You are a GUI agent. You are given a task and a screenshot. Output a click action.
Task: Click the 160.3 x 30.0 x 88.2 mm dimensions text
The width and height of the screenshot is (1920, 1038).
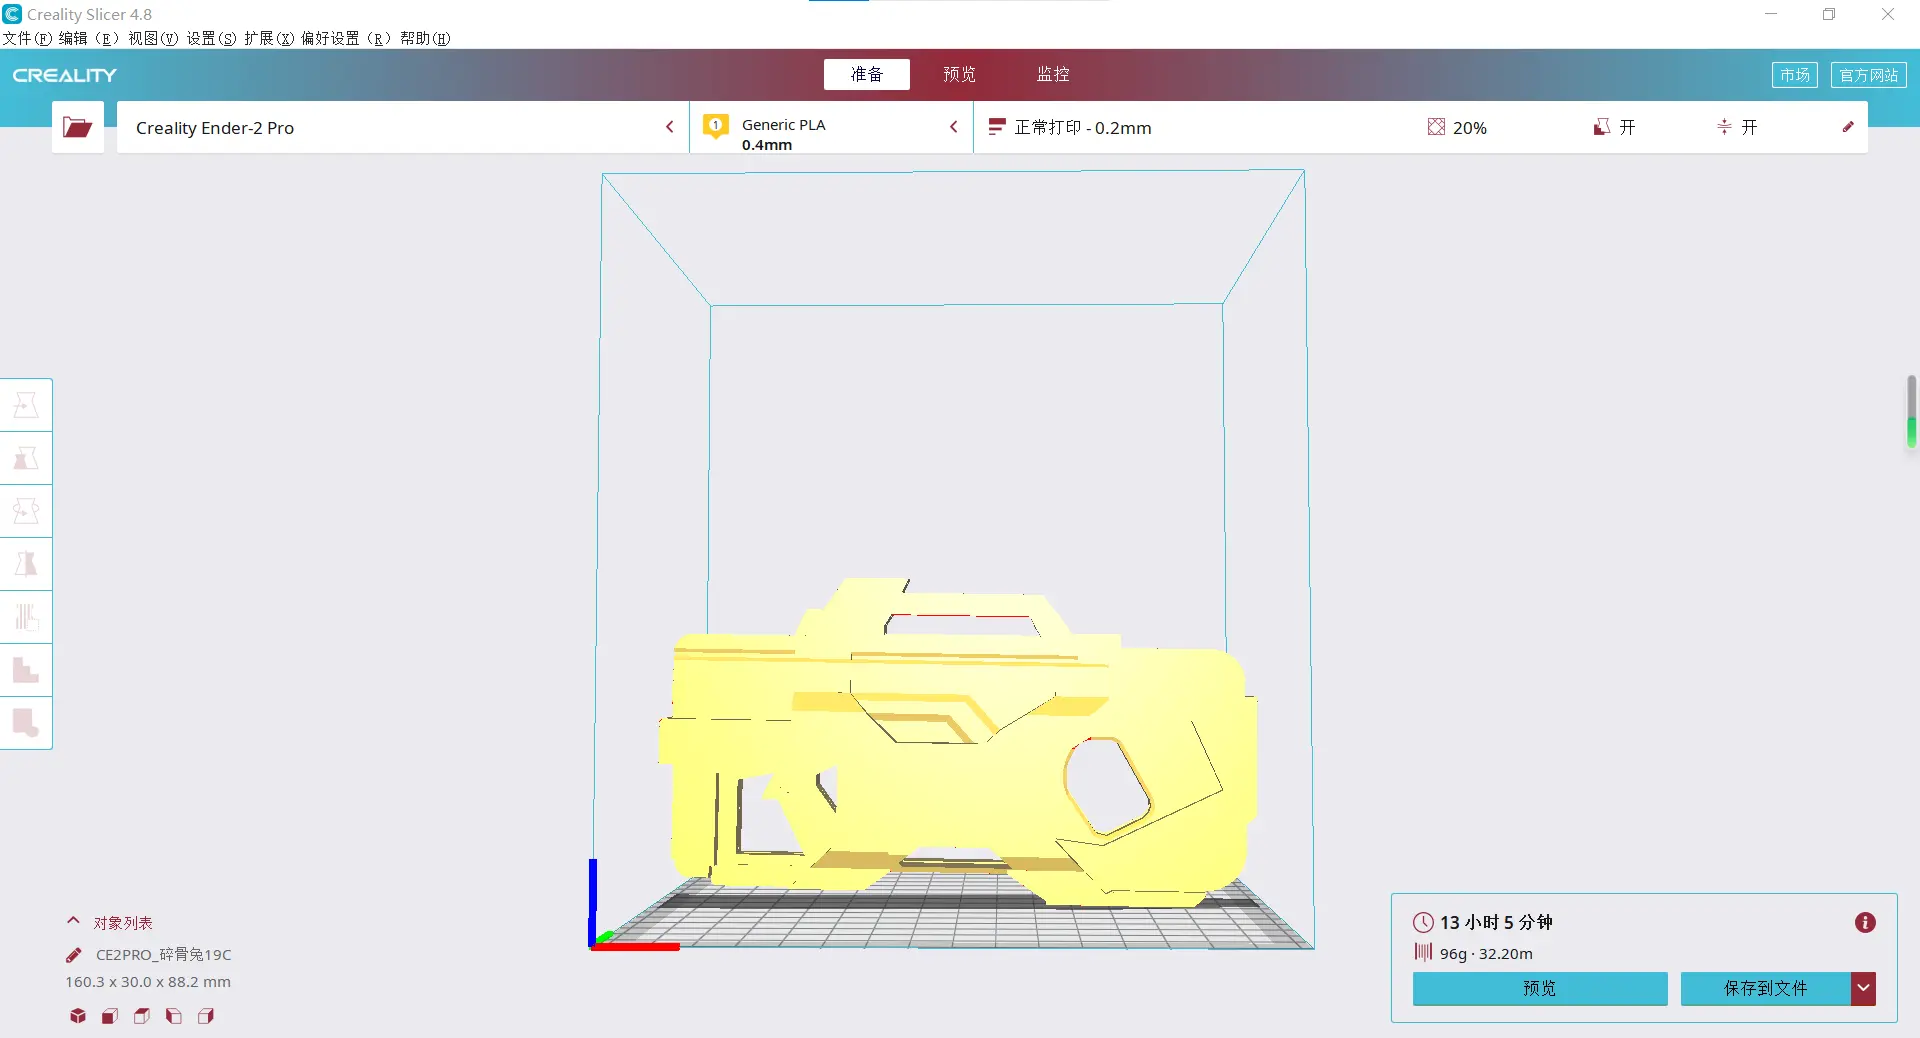(148, 982)
